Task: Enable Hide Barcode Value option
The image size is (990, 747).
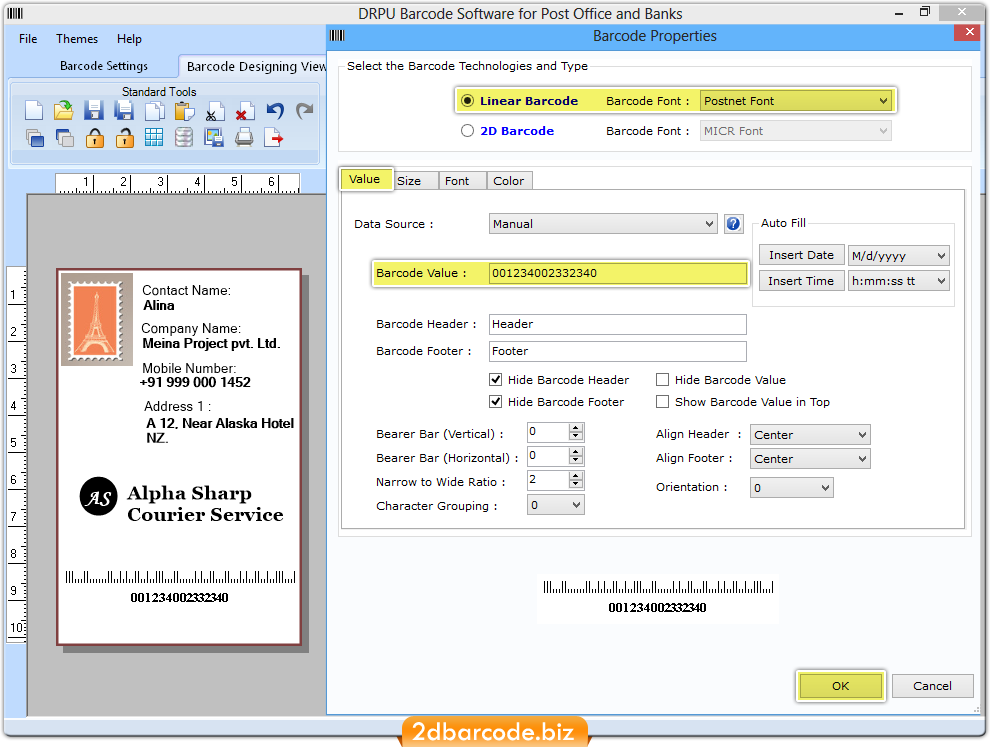Action: [662, 379]
